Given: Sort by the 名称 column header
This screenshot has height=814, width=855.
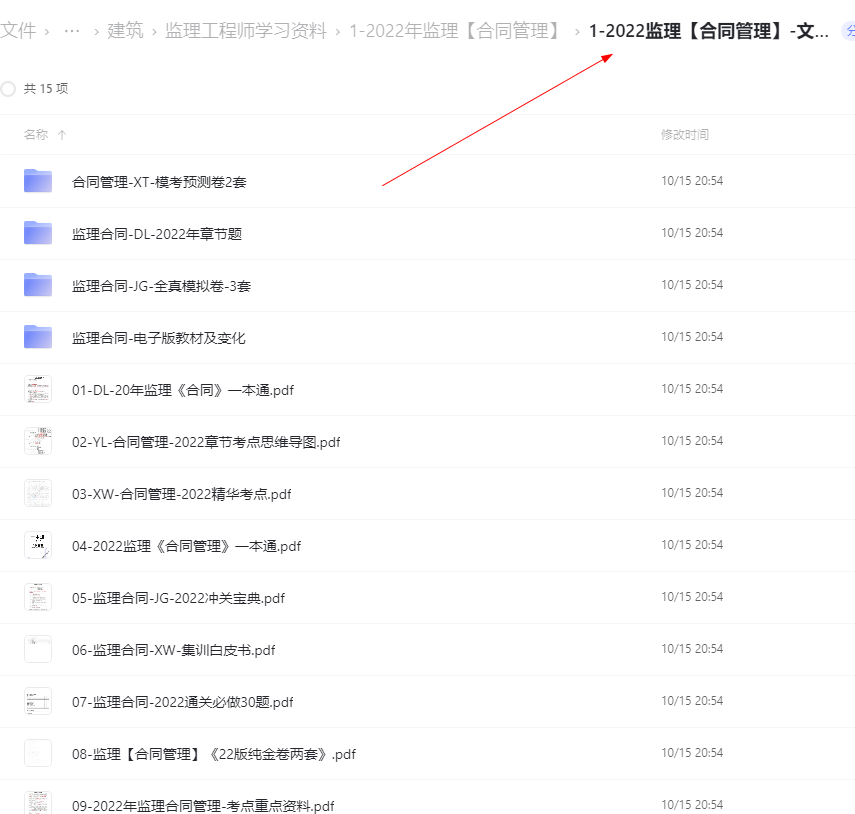Looking at the screenshot, I should pyautogui.click(x=36, y=135).
